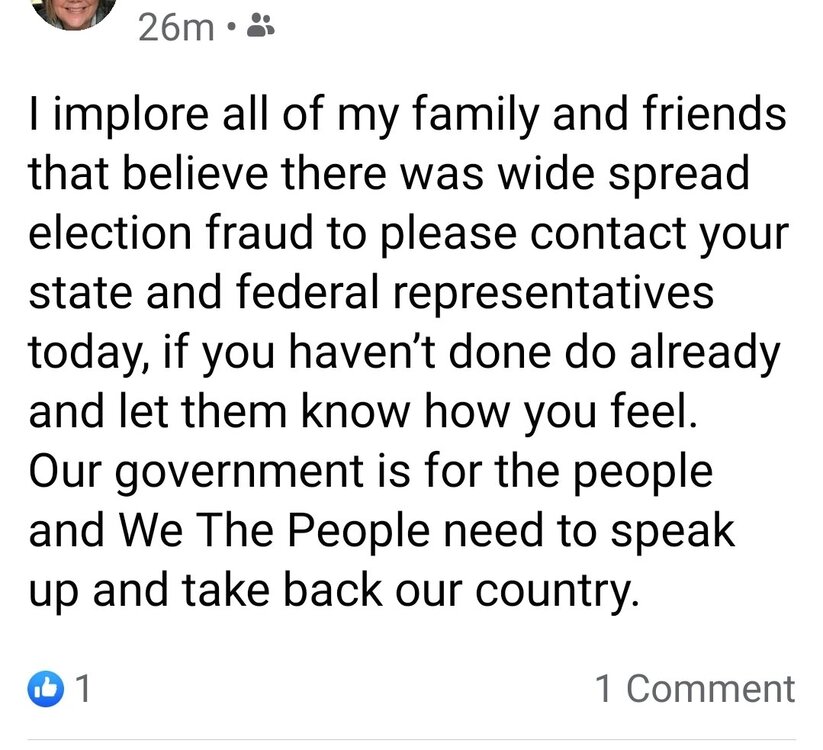
Task: Select the audience sharing icon next to timestamp
Action: tap(260, 23)
